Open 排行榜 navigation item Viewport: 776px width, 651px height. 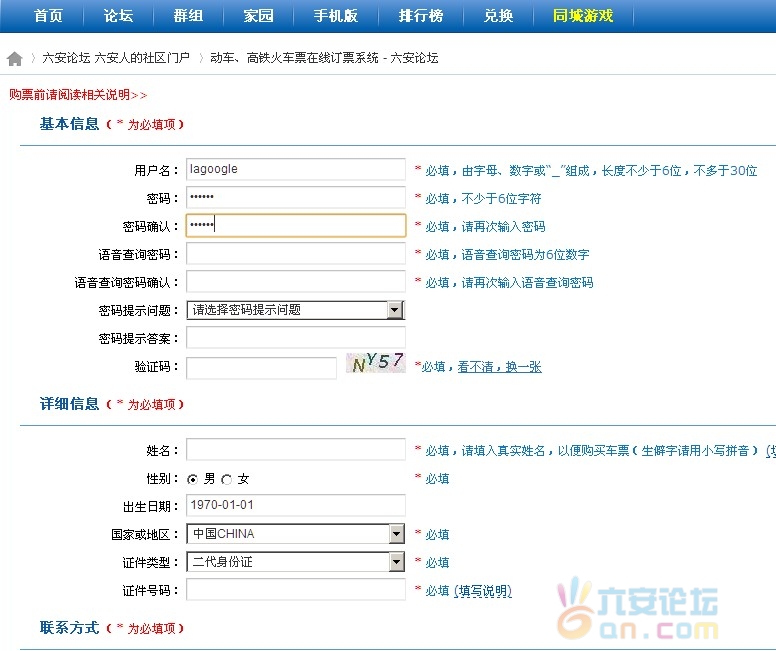click(421, 16)
